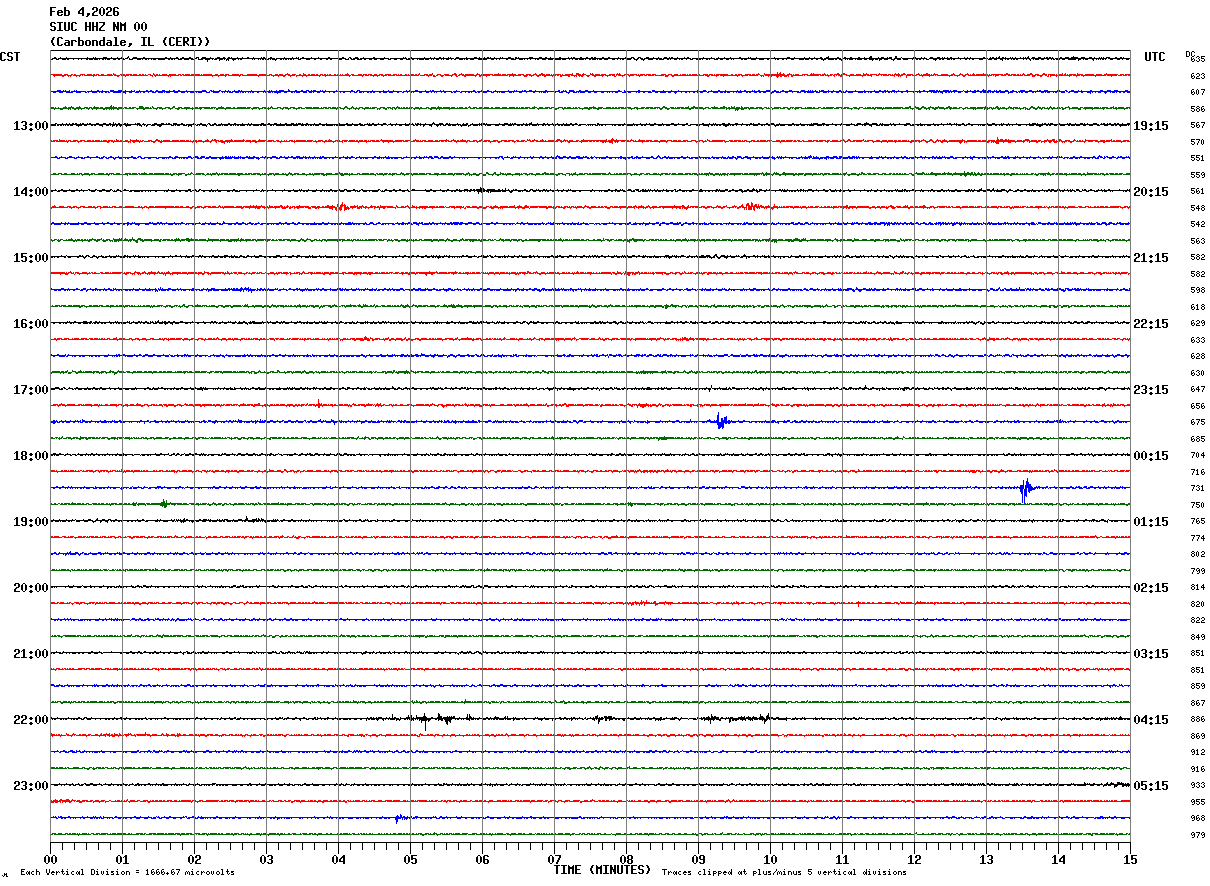
Task: Click the 'Each Vertical Division = 1666.67 microvolts' note
Action: click(127, 873)
